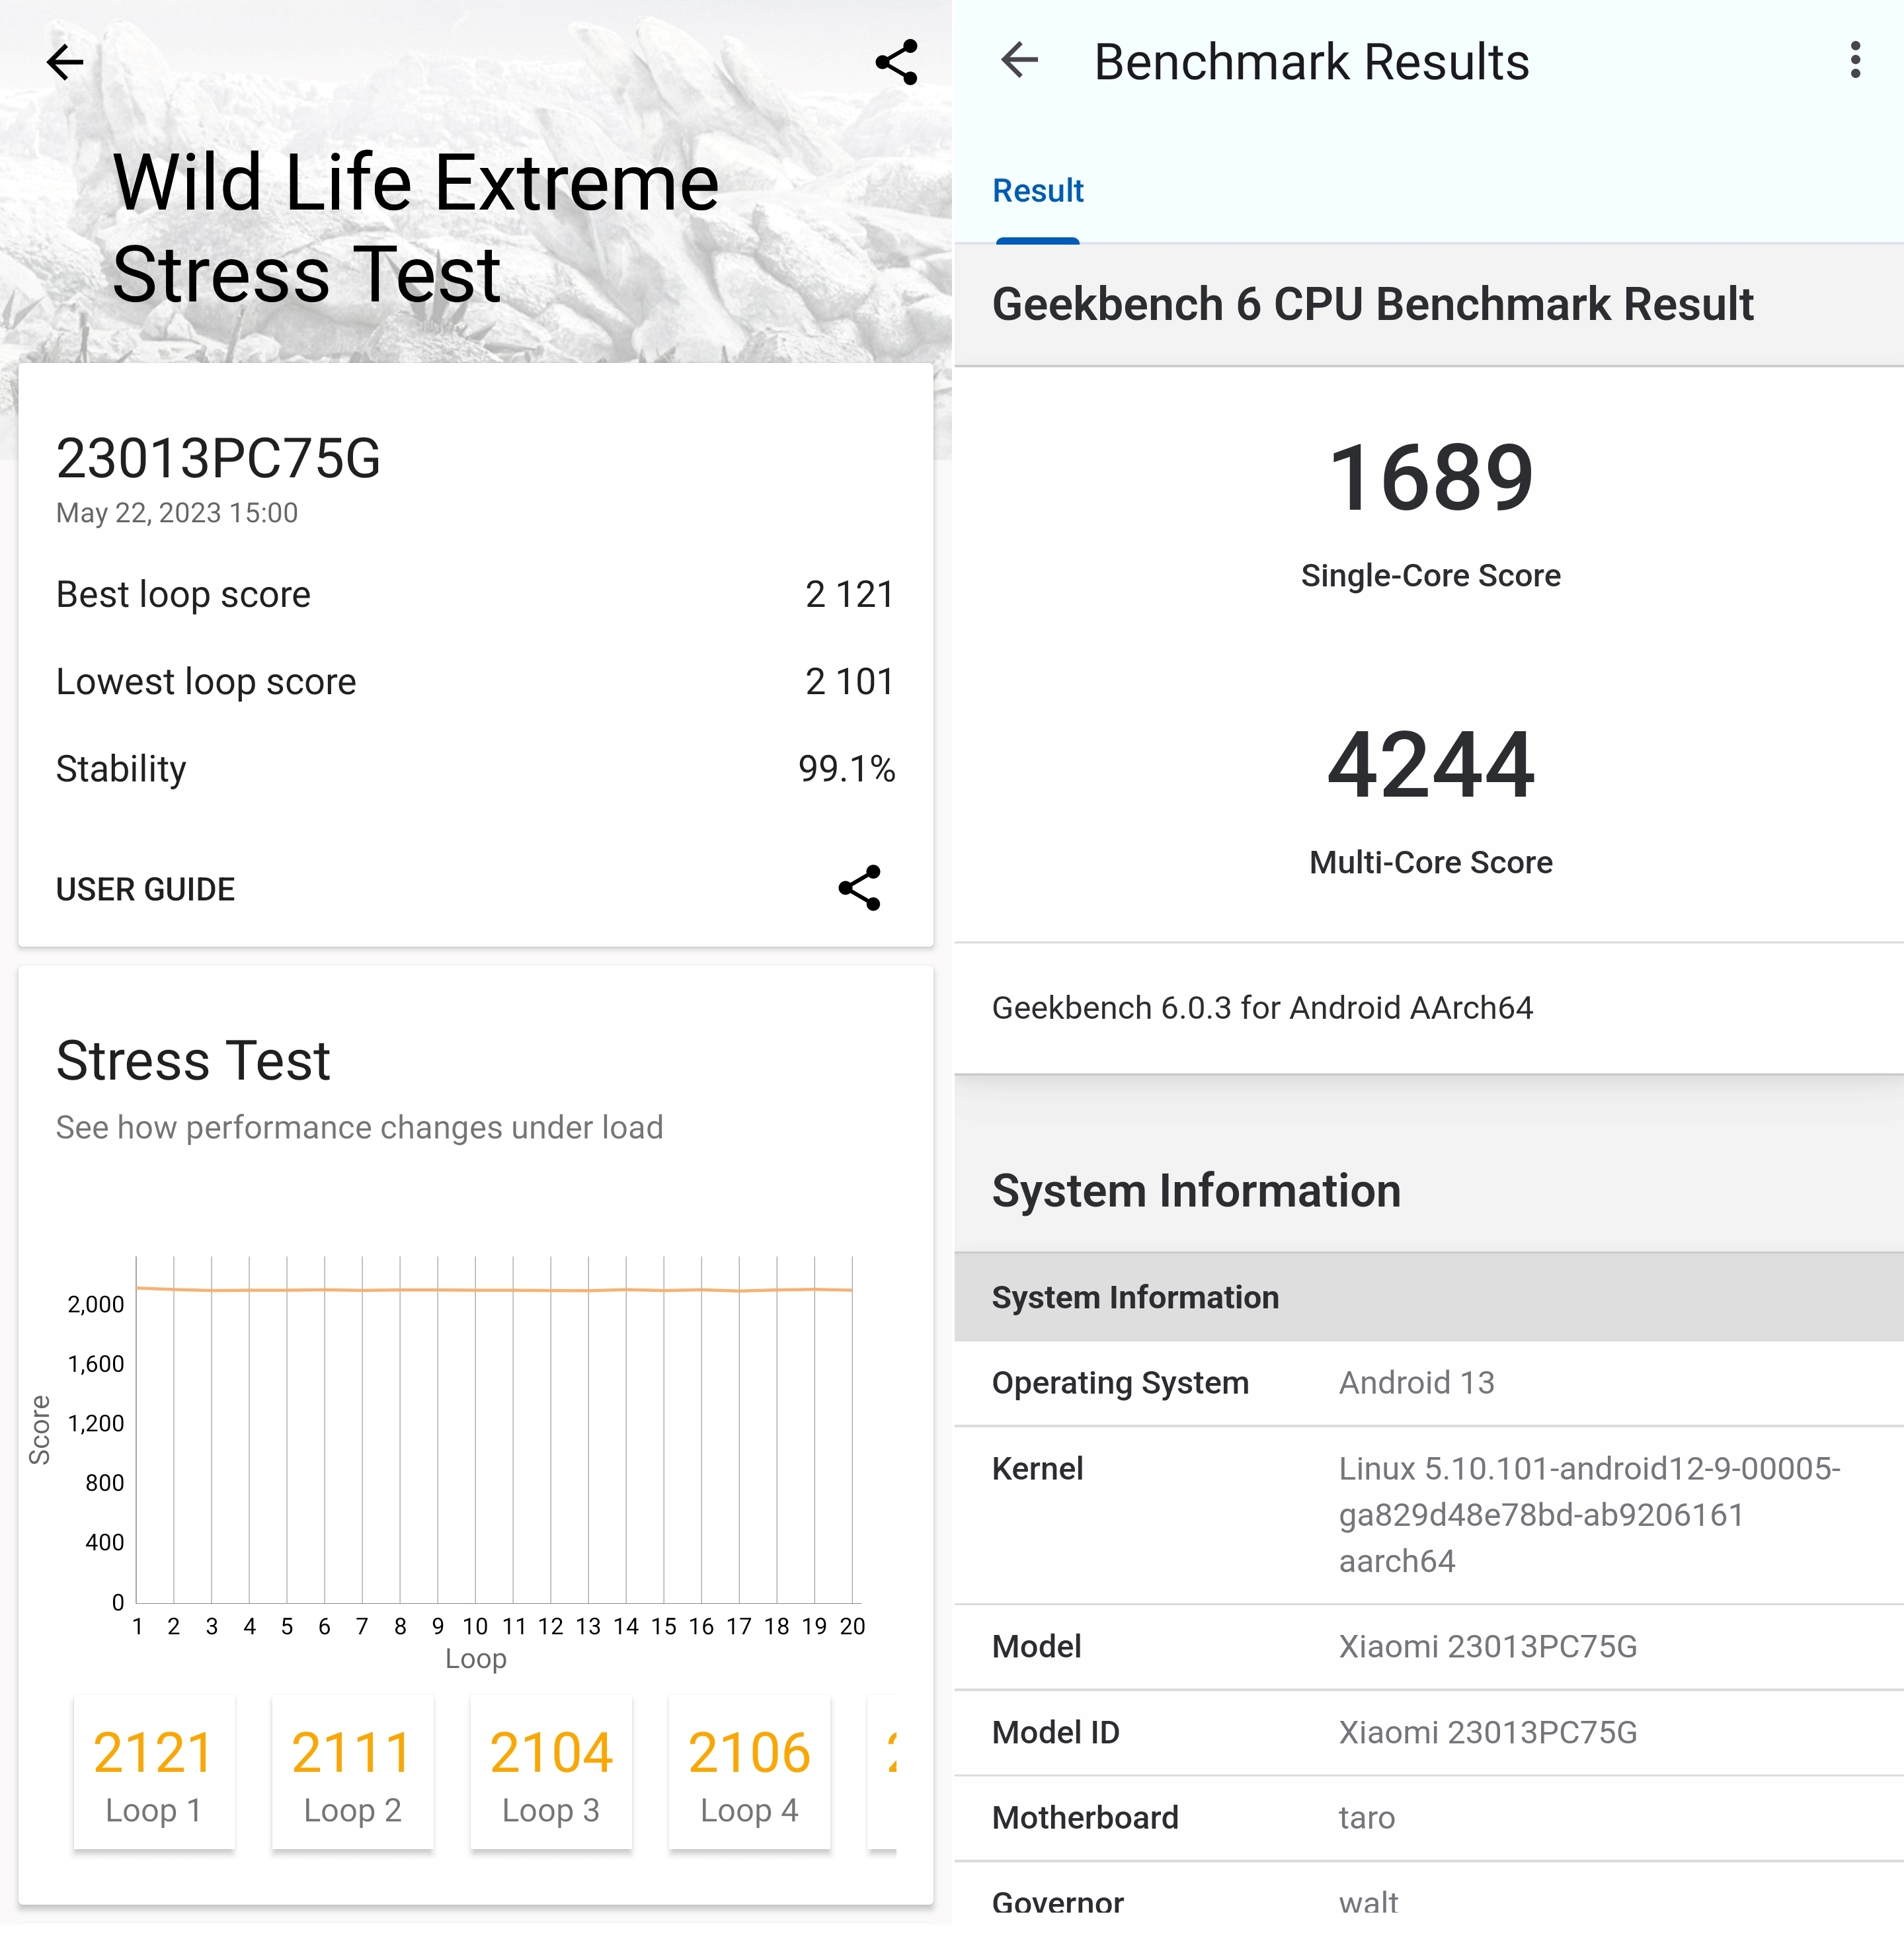This screenshot has height=1947, width=1904.
Task: Go back from Benchmark Results screen
Action: coord(1020,60)
